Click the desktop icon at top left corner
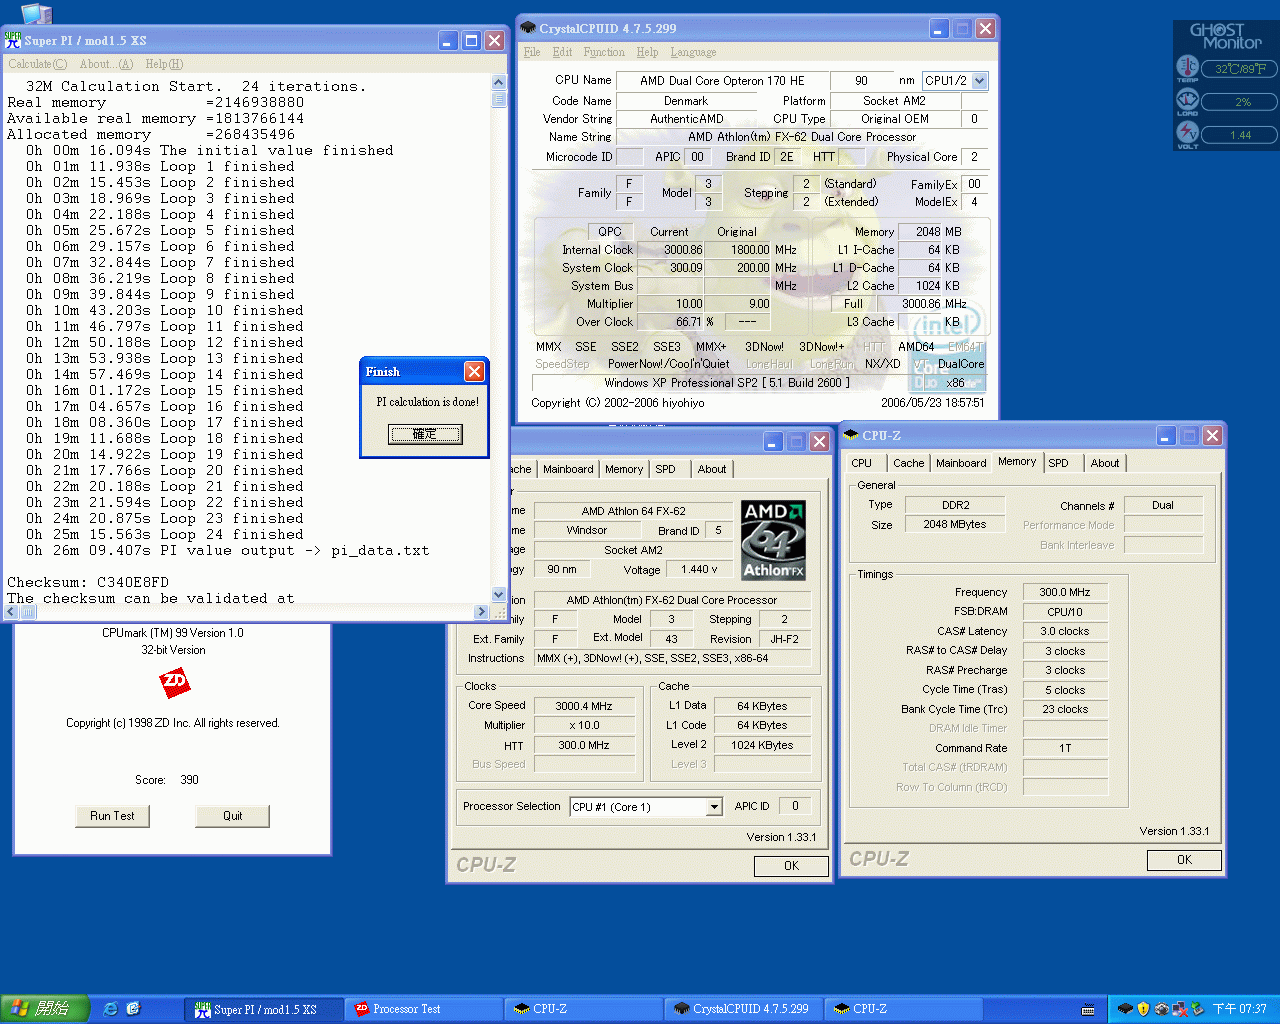 [36, 12]
